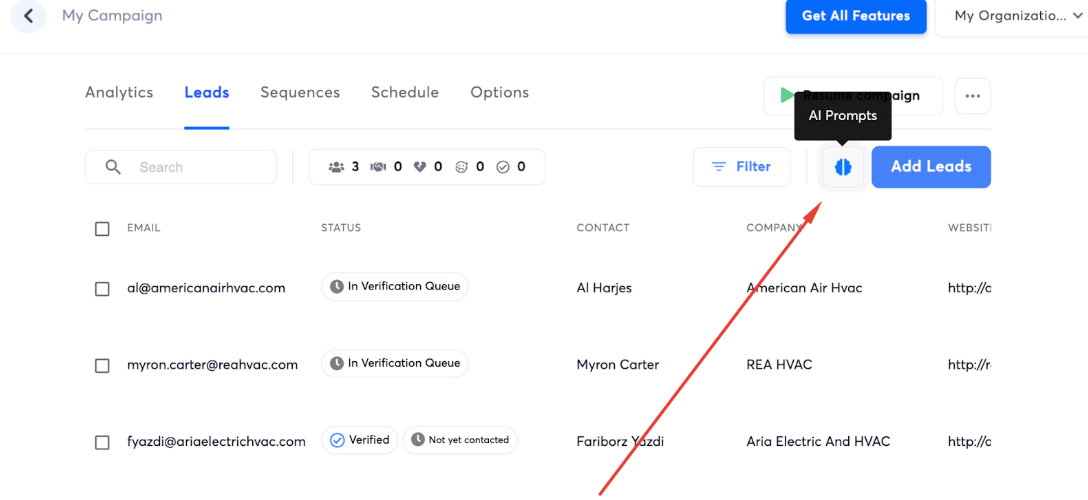Click company Aria Electric And HVAC

tap(818, 442)
